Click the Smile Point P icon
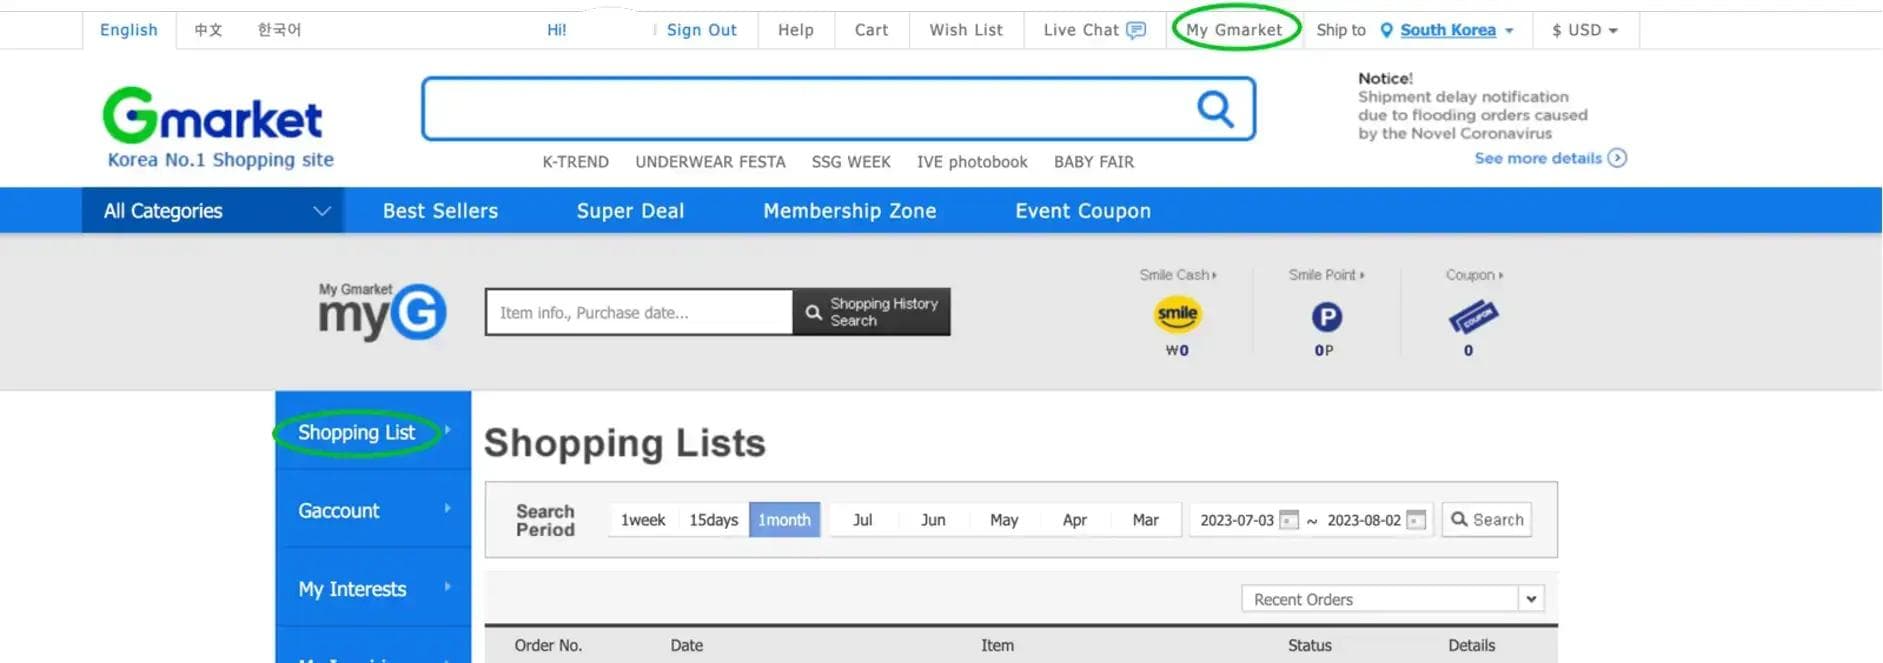 coord(1326,317)
